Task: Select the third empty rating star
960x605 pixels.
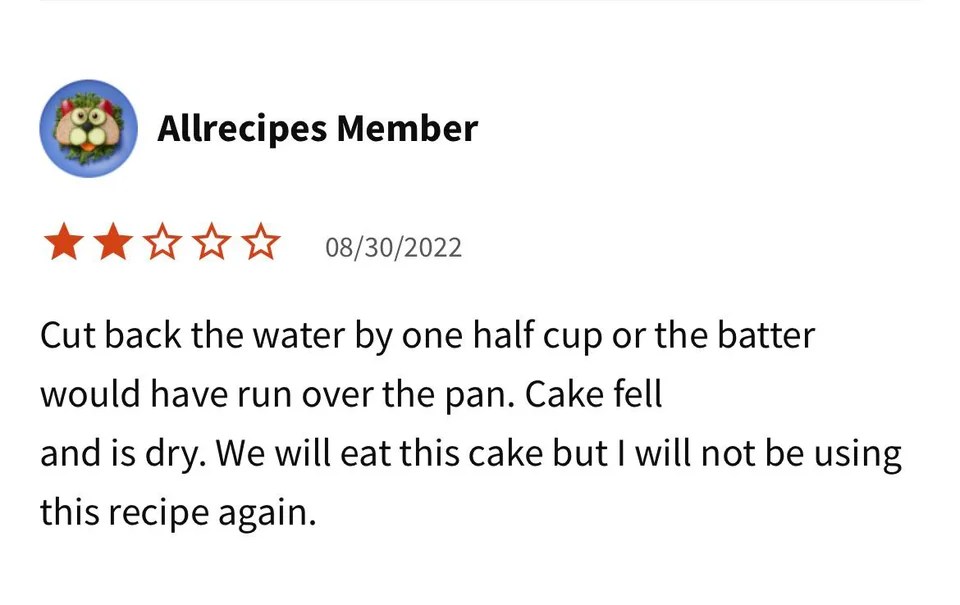Action: pyautogui.click(x=161, y=243)
